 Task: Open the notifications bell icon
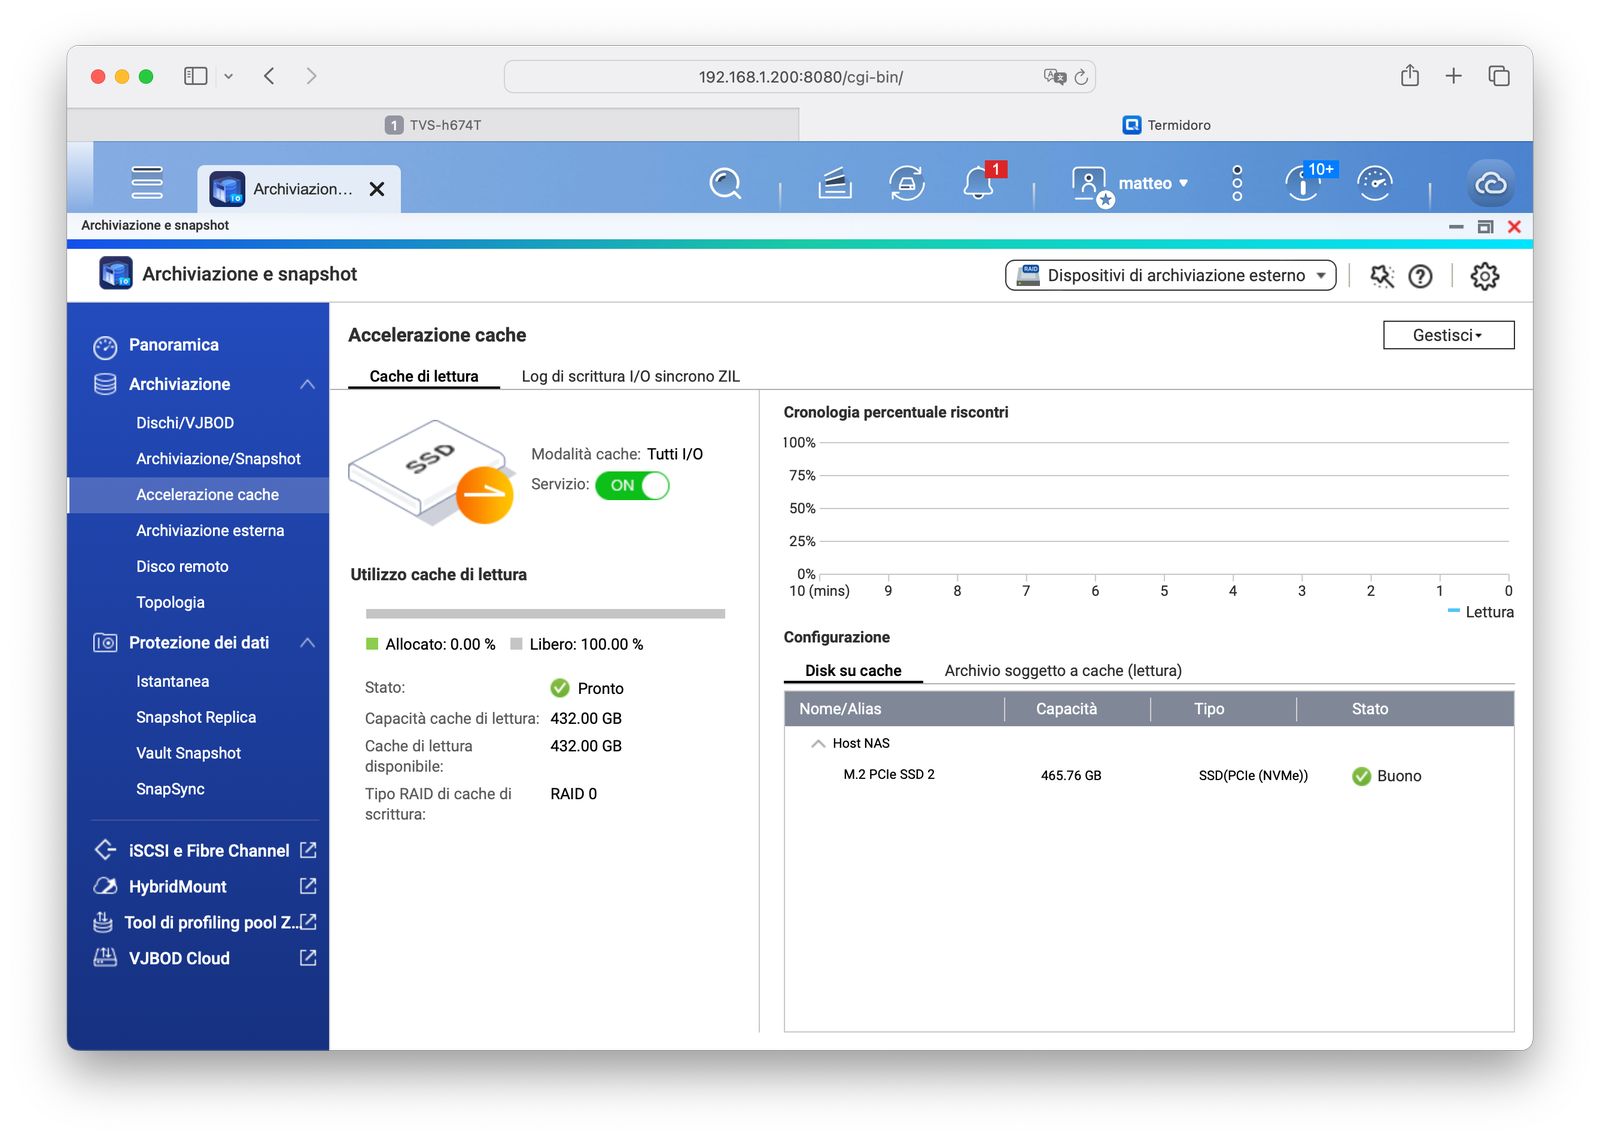[x=978, y=184]
